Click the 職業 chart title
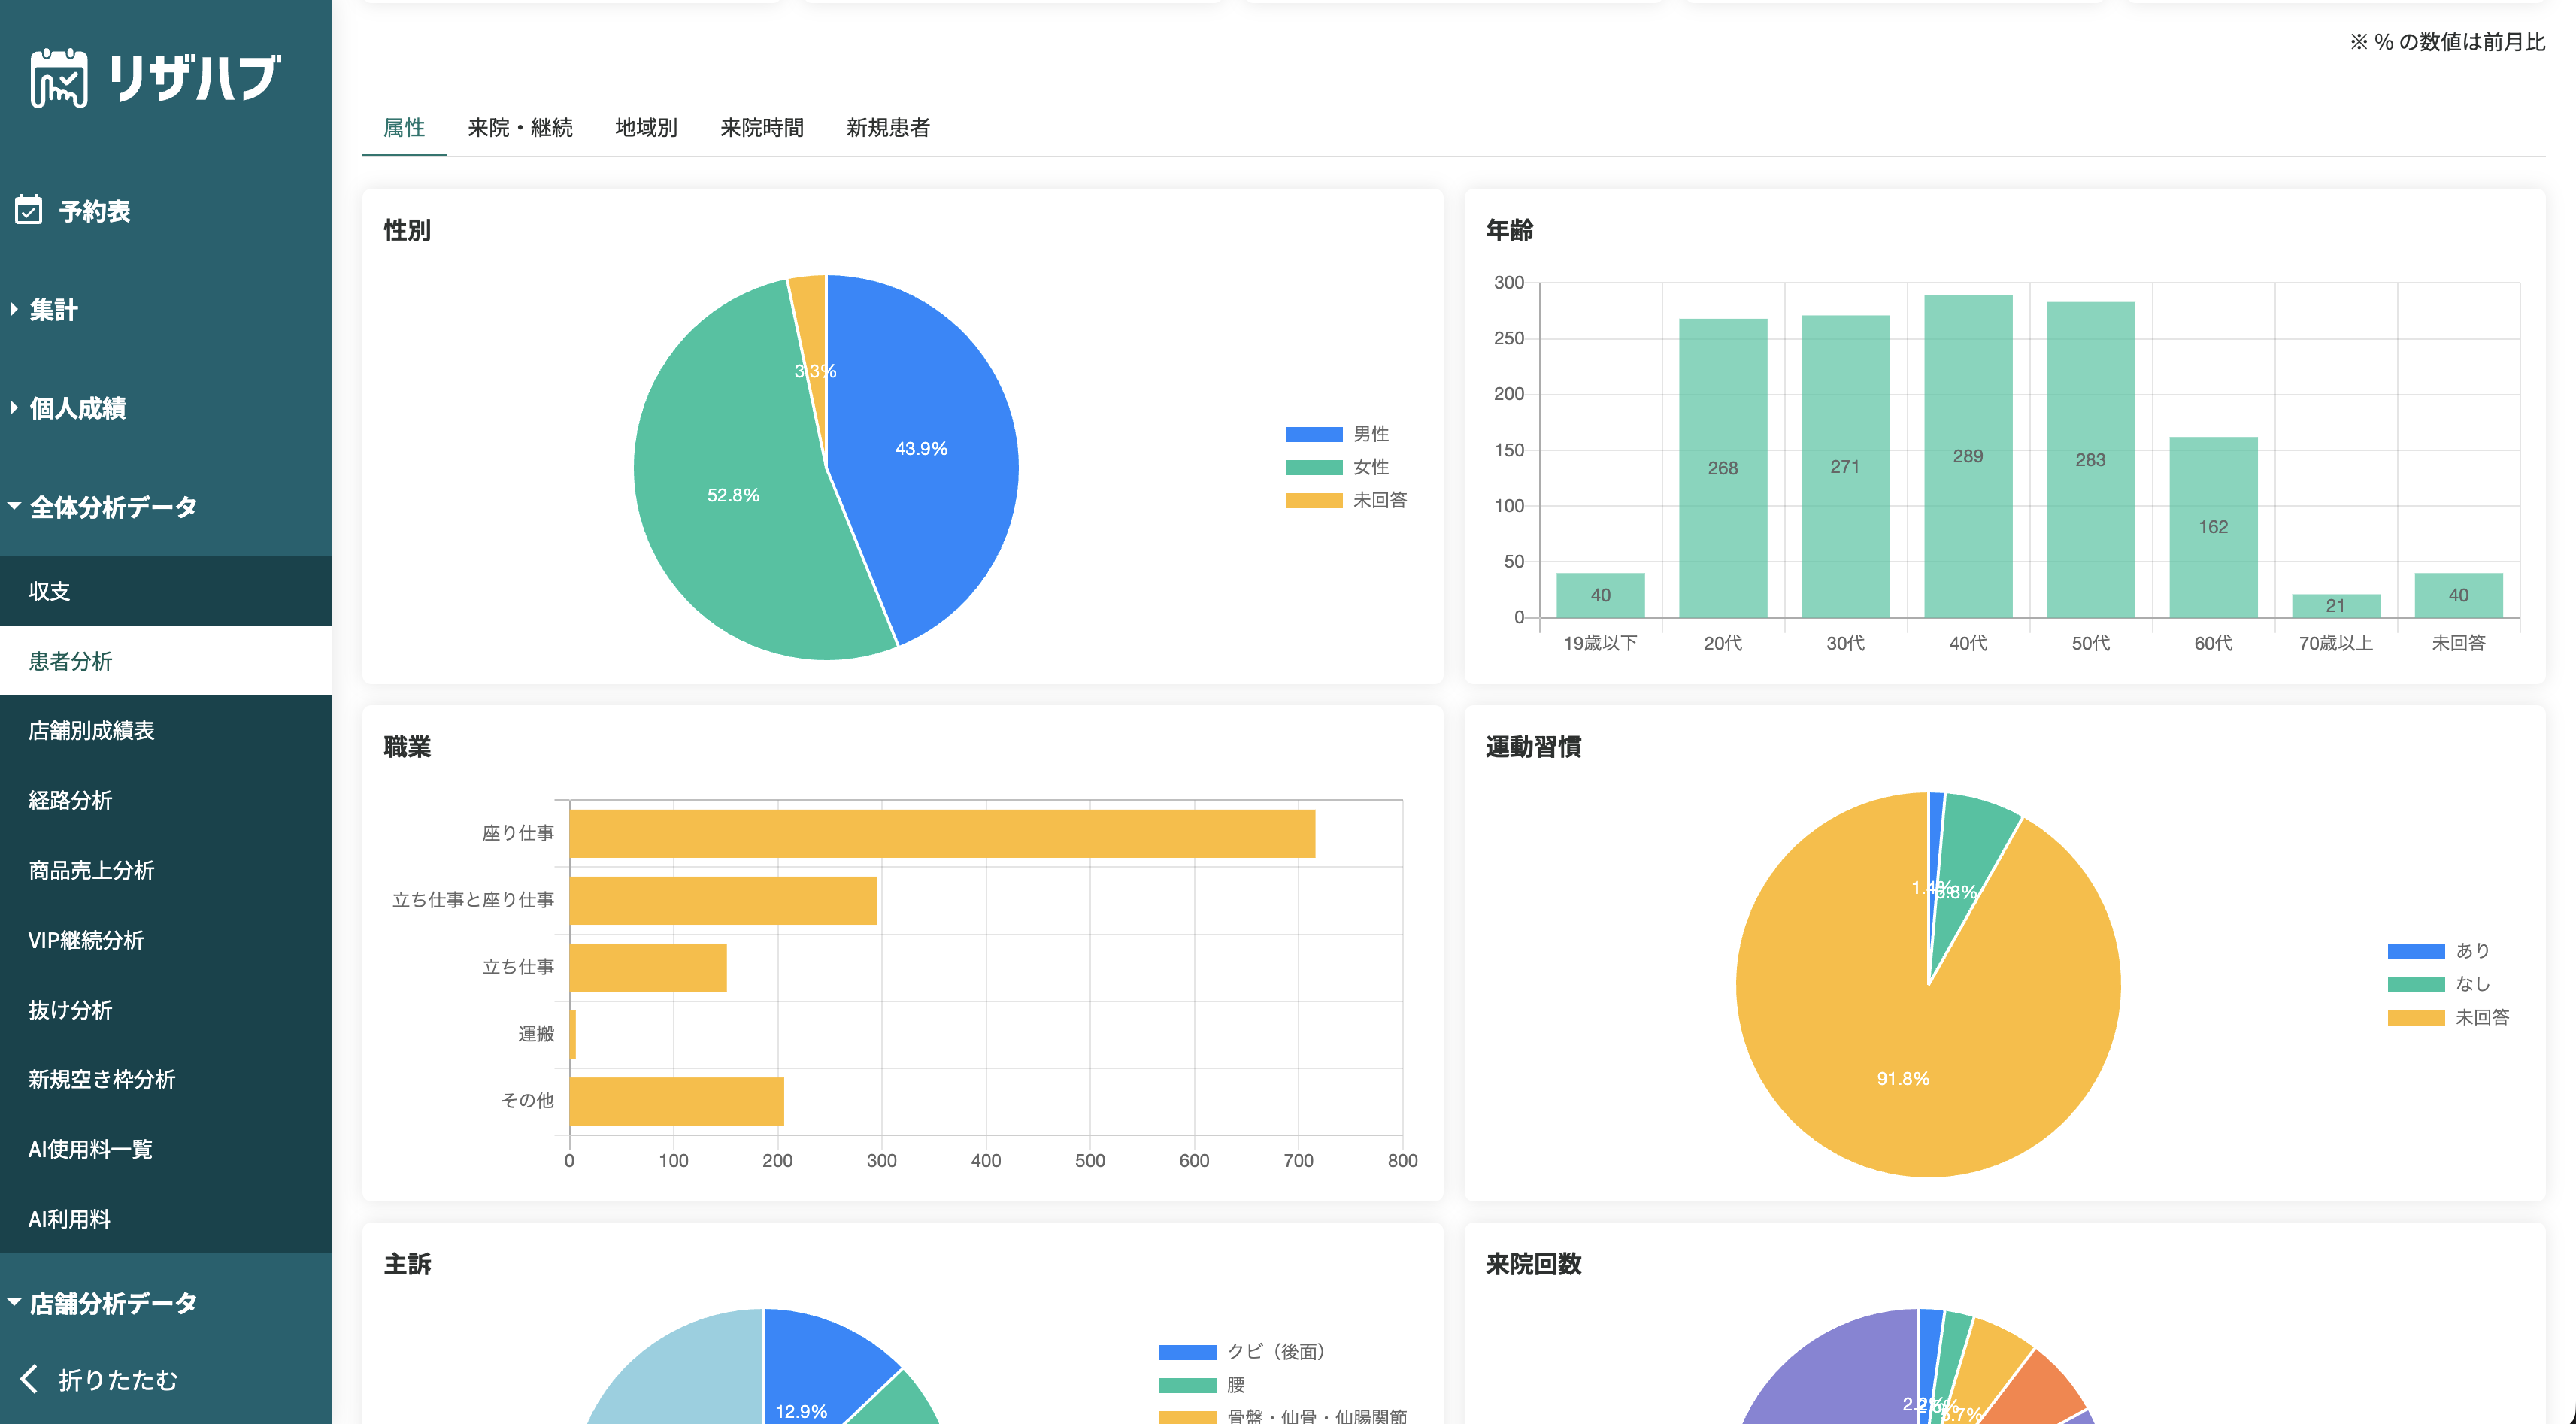Image resolution: width=2576 pixels, height=1424 pixels. point(407,747)
